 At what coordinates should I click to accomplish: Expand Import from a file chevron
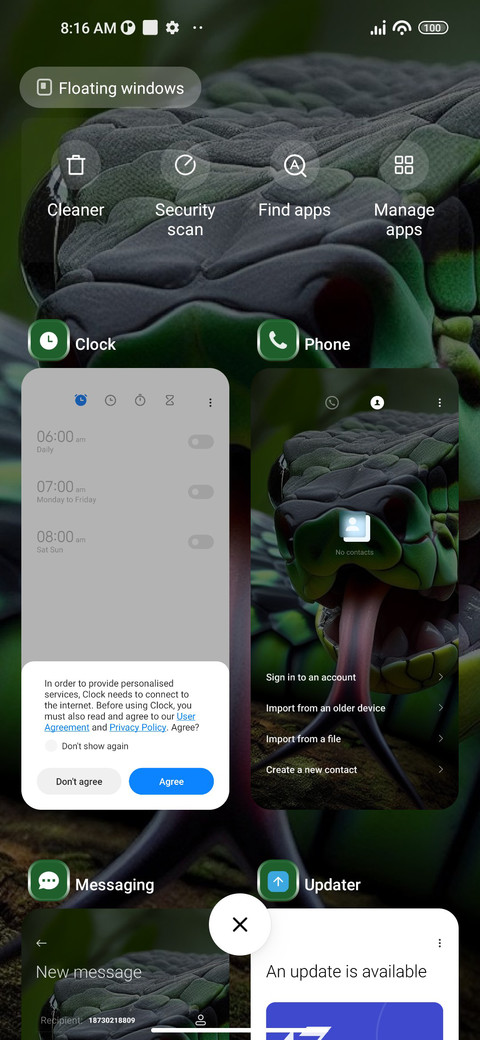click(441, 738)
